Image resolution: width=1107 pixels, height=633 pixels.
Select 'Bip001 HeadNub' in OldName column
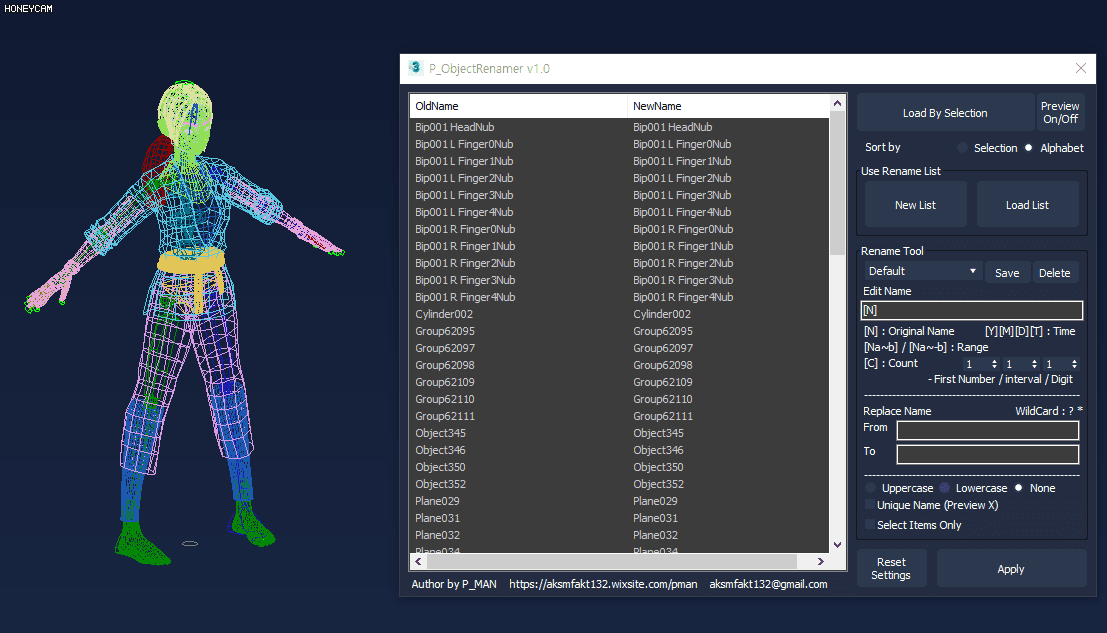click(x=455, y=127)
